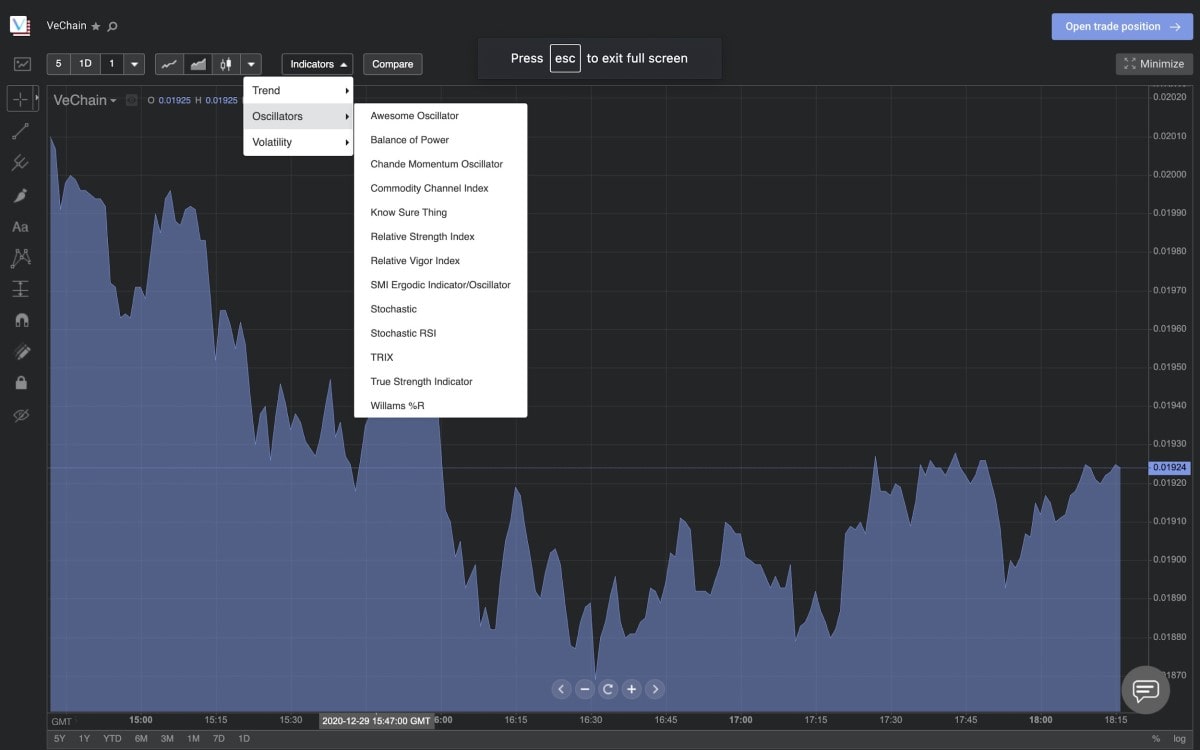Select the pitchfork drawing tool

[20, 163]
